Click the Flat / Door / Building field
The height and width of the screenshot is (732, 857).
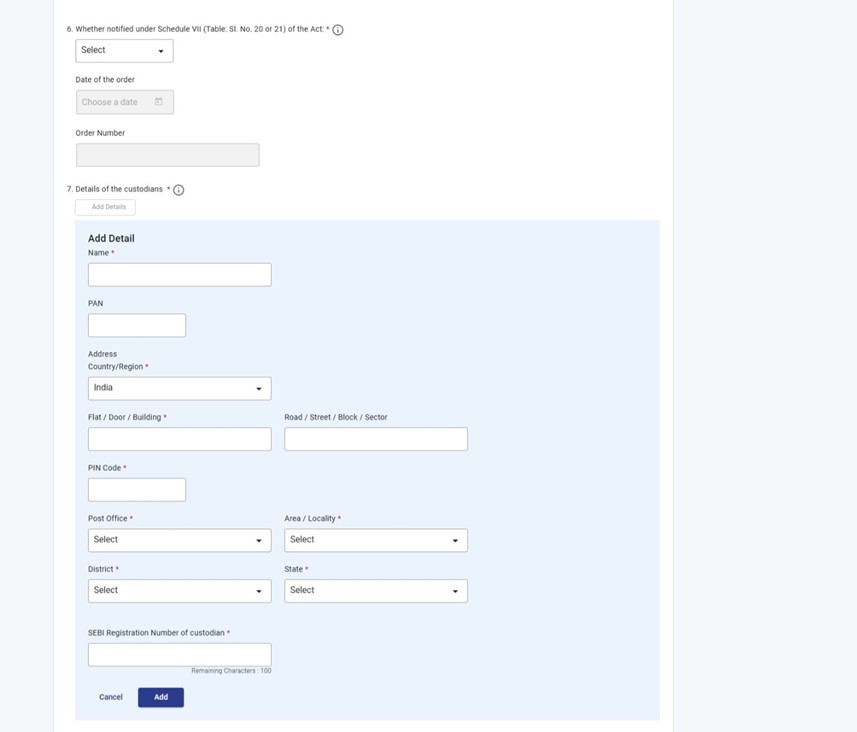179,438
